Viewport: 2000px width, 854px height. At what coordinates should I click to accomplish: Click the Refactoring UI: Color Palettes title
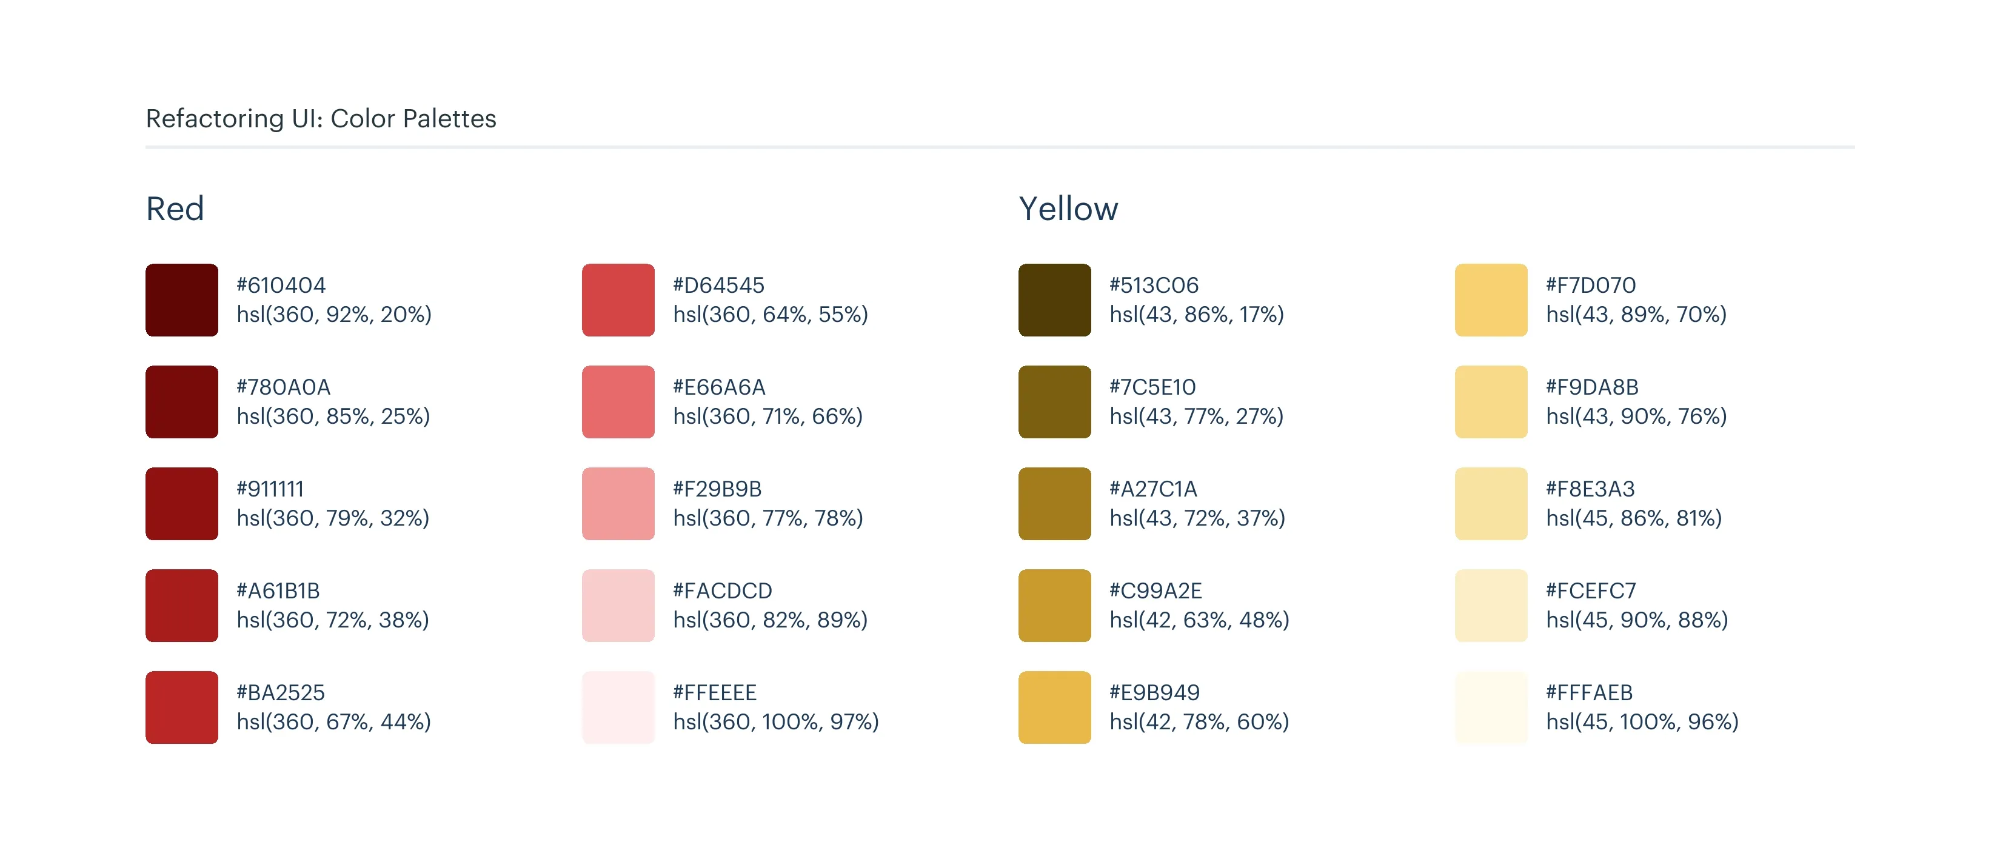(x=321, y=119)
